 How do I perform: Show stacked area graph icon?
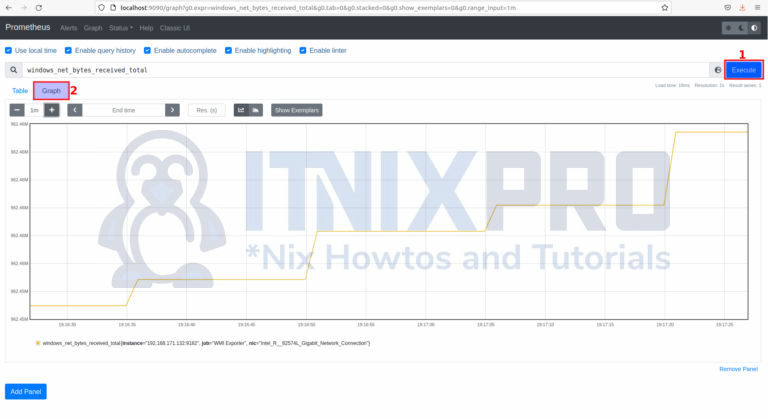[256, 110]
